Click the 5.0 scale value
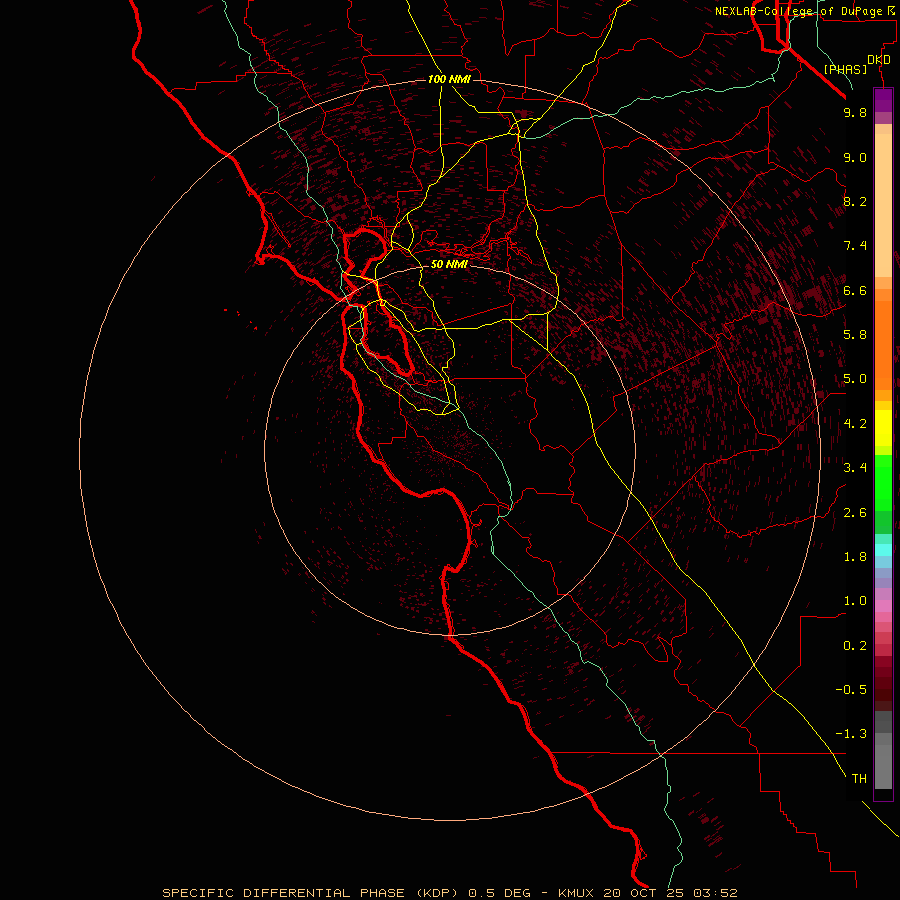Screen dimensions: 900x900 click(855, 379)
